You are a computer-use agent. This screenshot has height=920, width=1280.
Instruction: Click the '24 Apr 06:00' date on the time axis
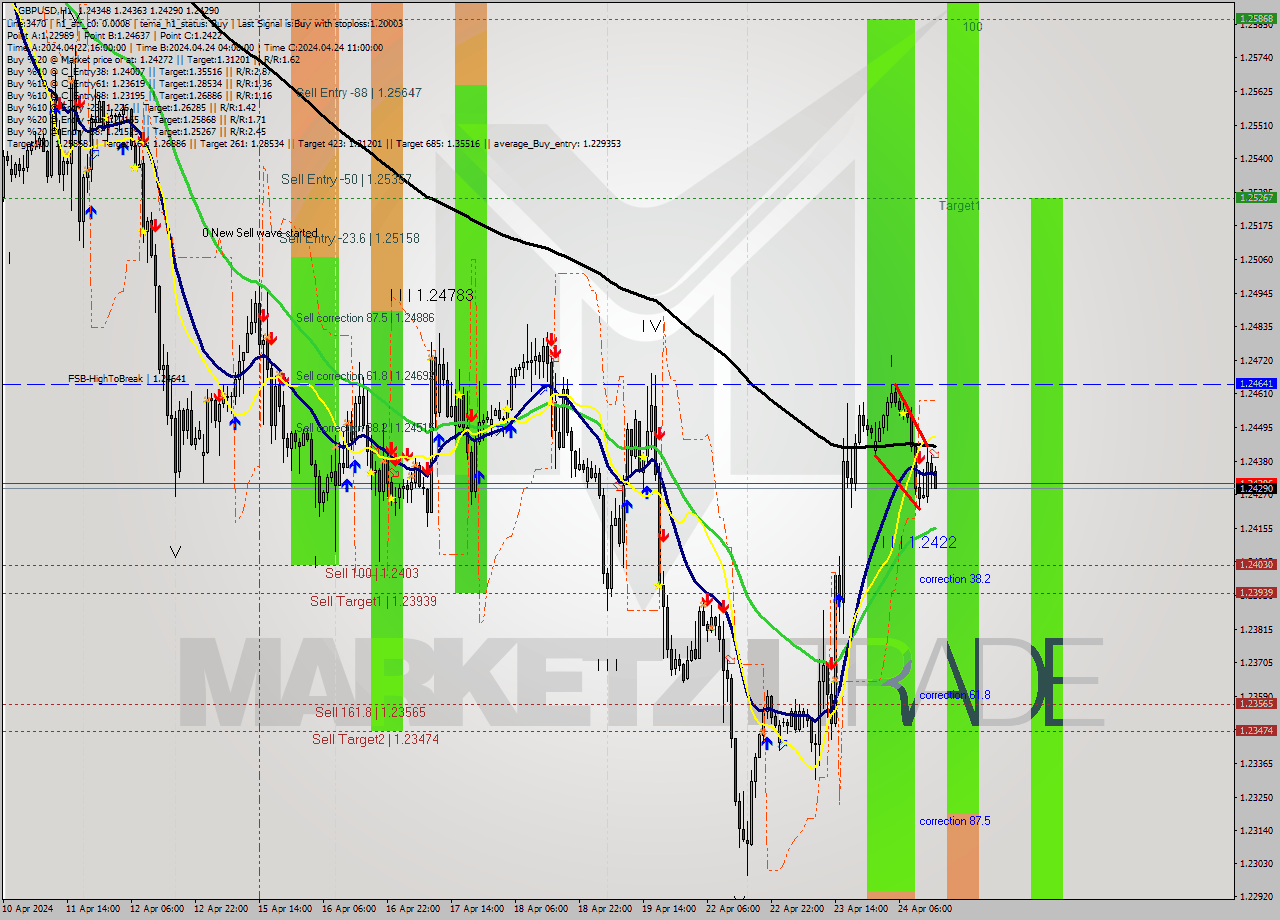(925, 909)
